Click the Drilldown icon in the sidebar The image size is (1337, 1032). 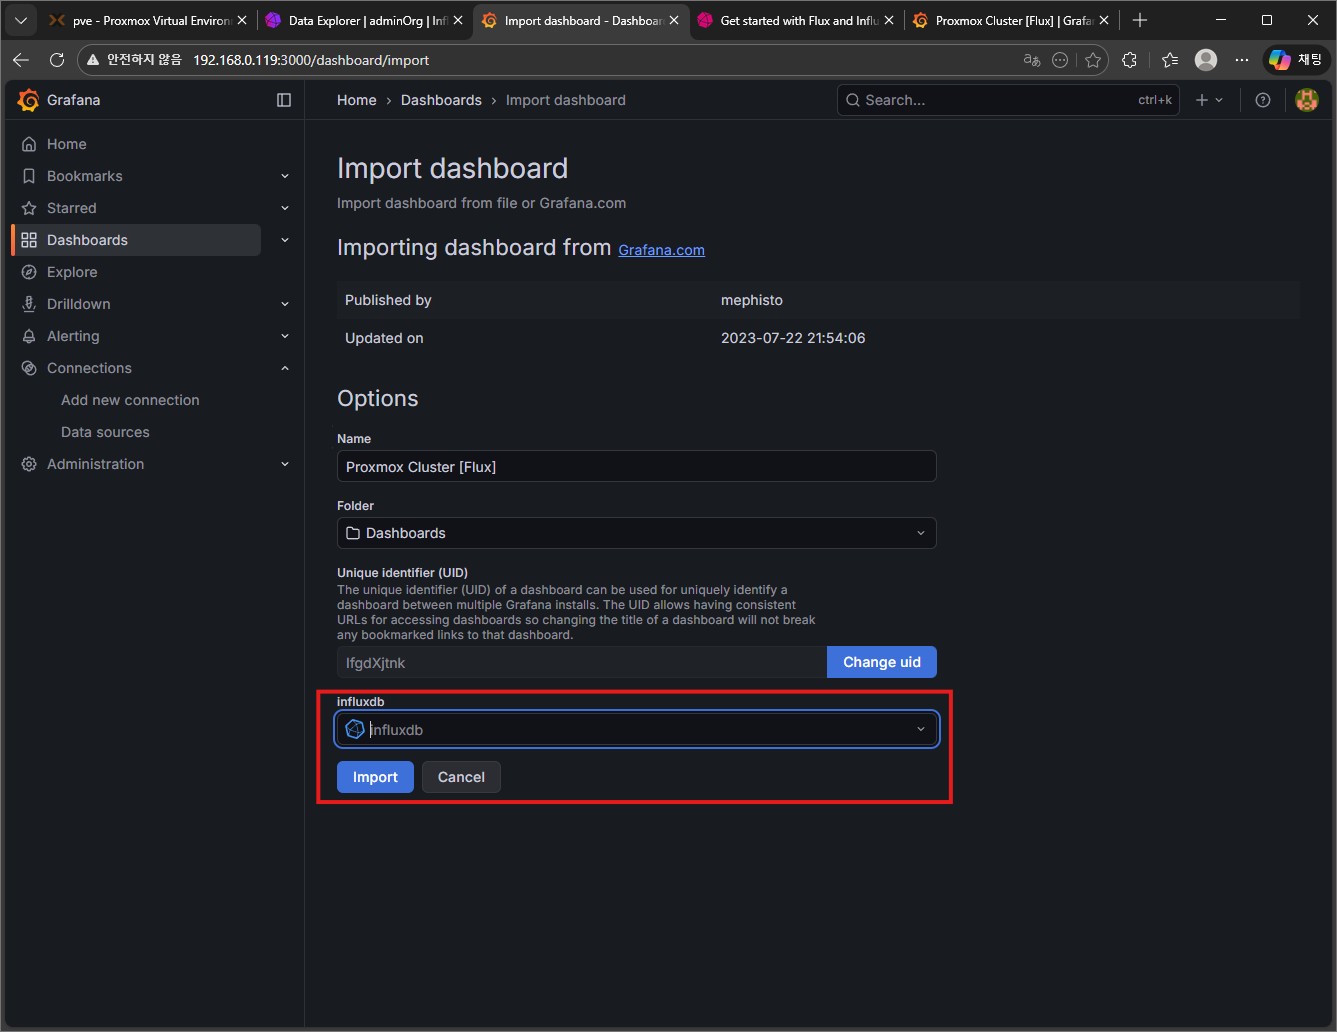[x=29, y=304]
